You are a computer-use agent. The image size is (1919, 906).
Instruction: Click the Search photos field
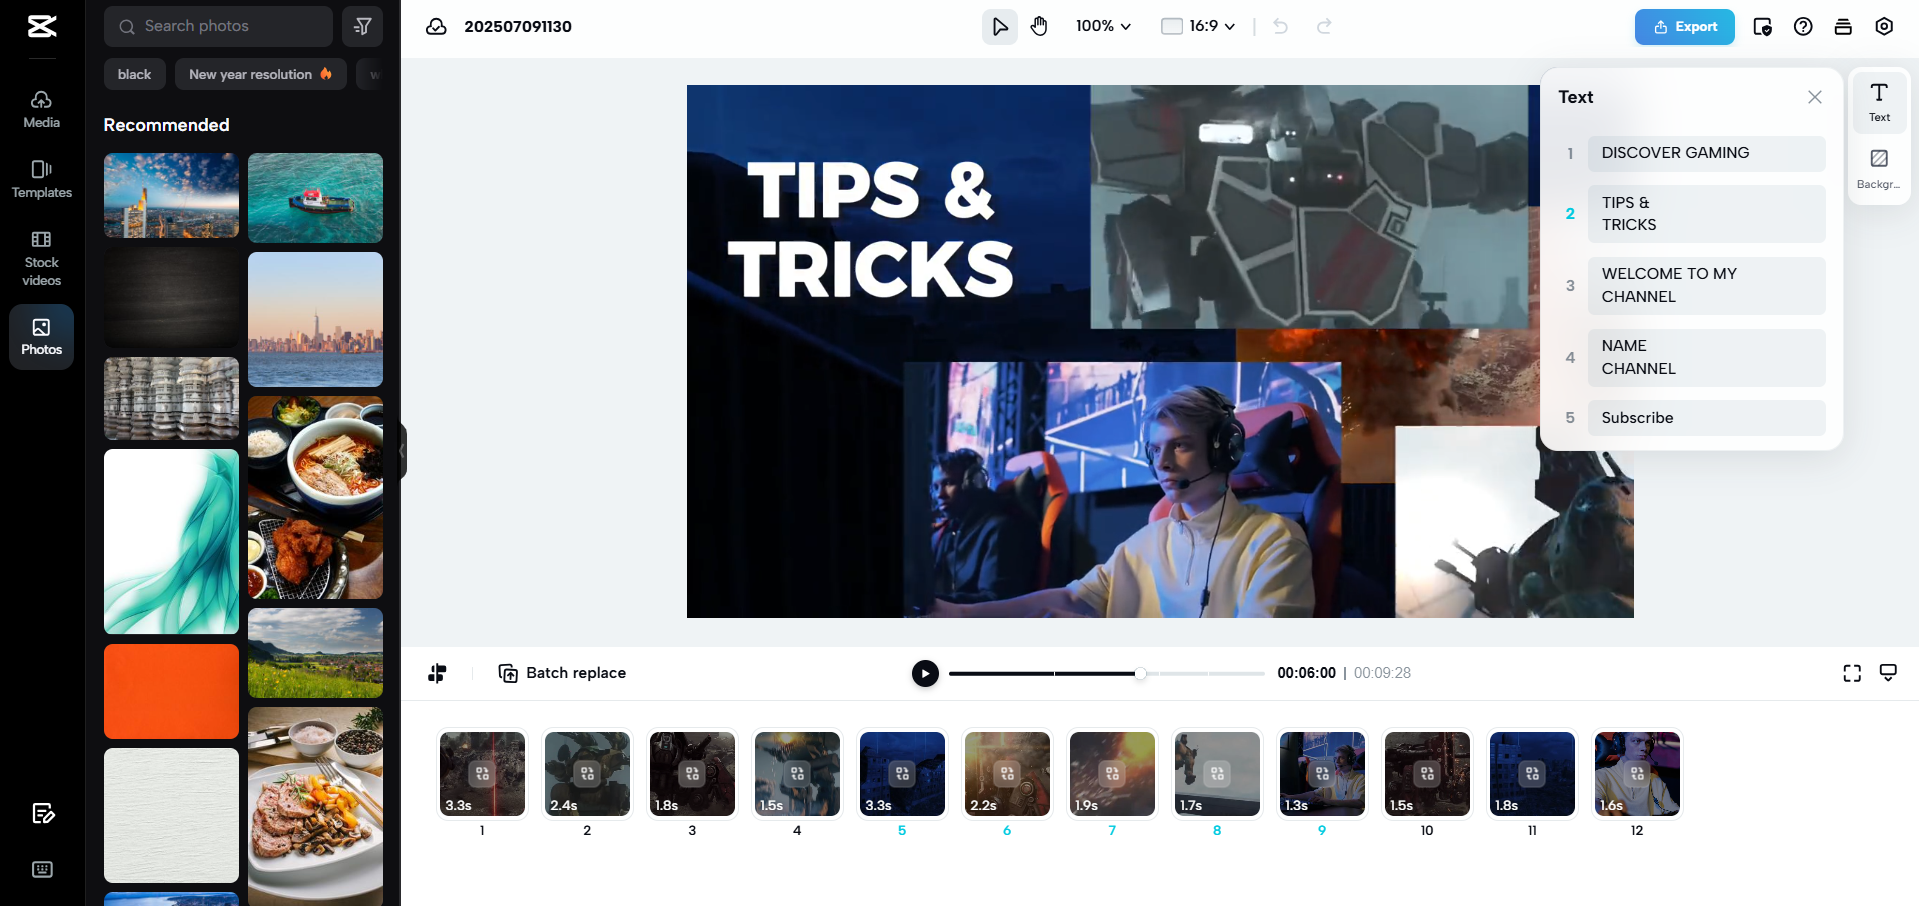coord(218,26)
